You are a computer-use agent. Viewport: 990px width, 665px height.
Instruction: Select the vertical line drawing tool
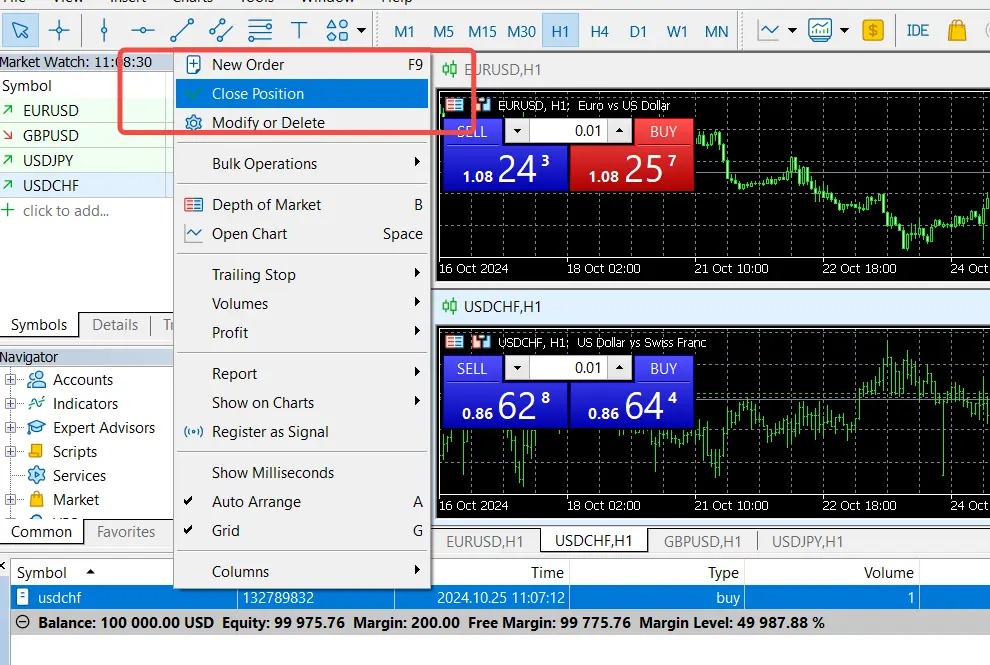pos(103,30)
